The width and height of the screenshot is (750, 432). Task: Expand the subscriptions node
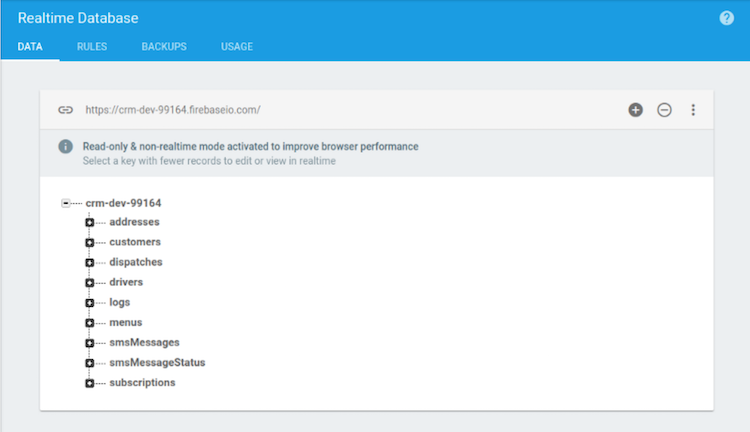click(x=89, y=383)
